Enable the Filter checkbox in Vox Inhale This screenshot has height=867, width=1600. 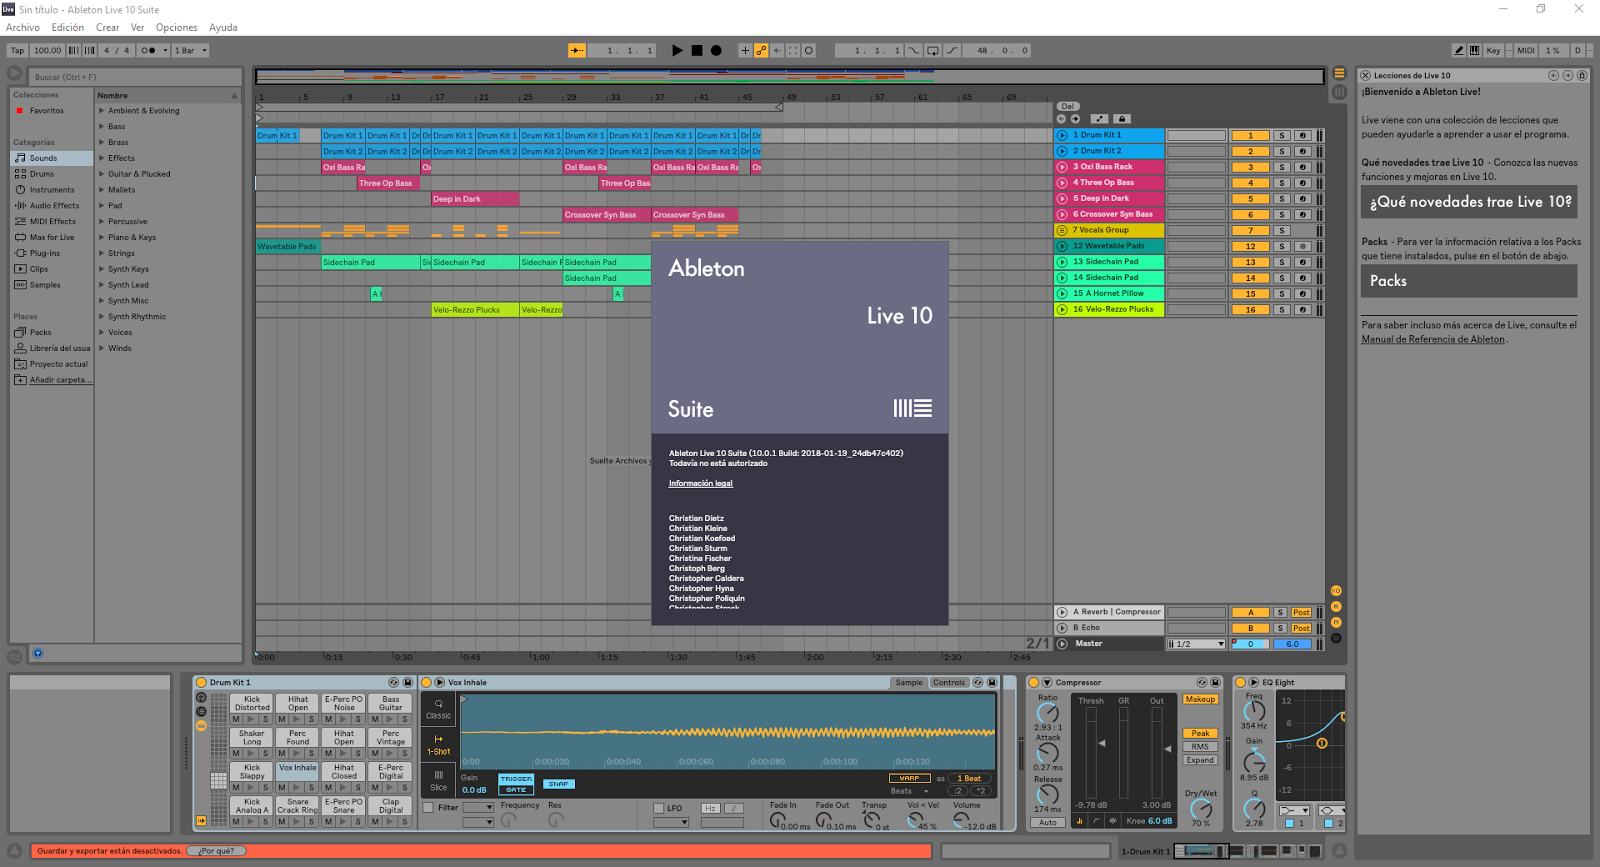click(428, 808)
